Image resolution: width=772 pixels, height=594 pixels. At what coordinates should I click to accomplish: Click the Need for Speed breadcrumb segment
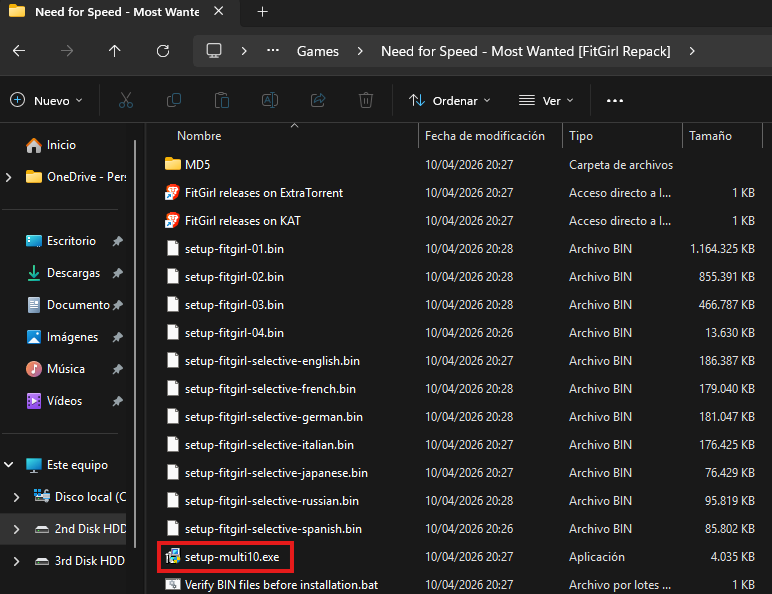click(x=525, y=51)
